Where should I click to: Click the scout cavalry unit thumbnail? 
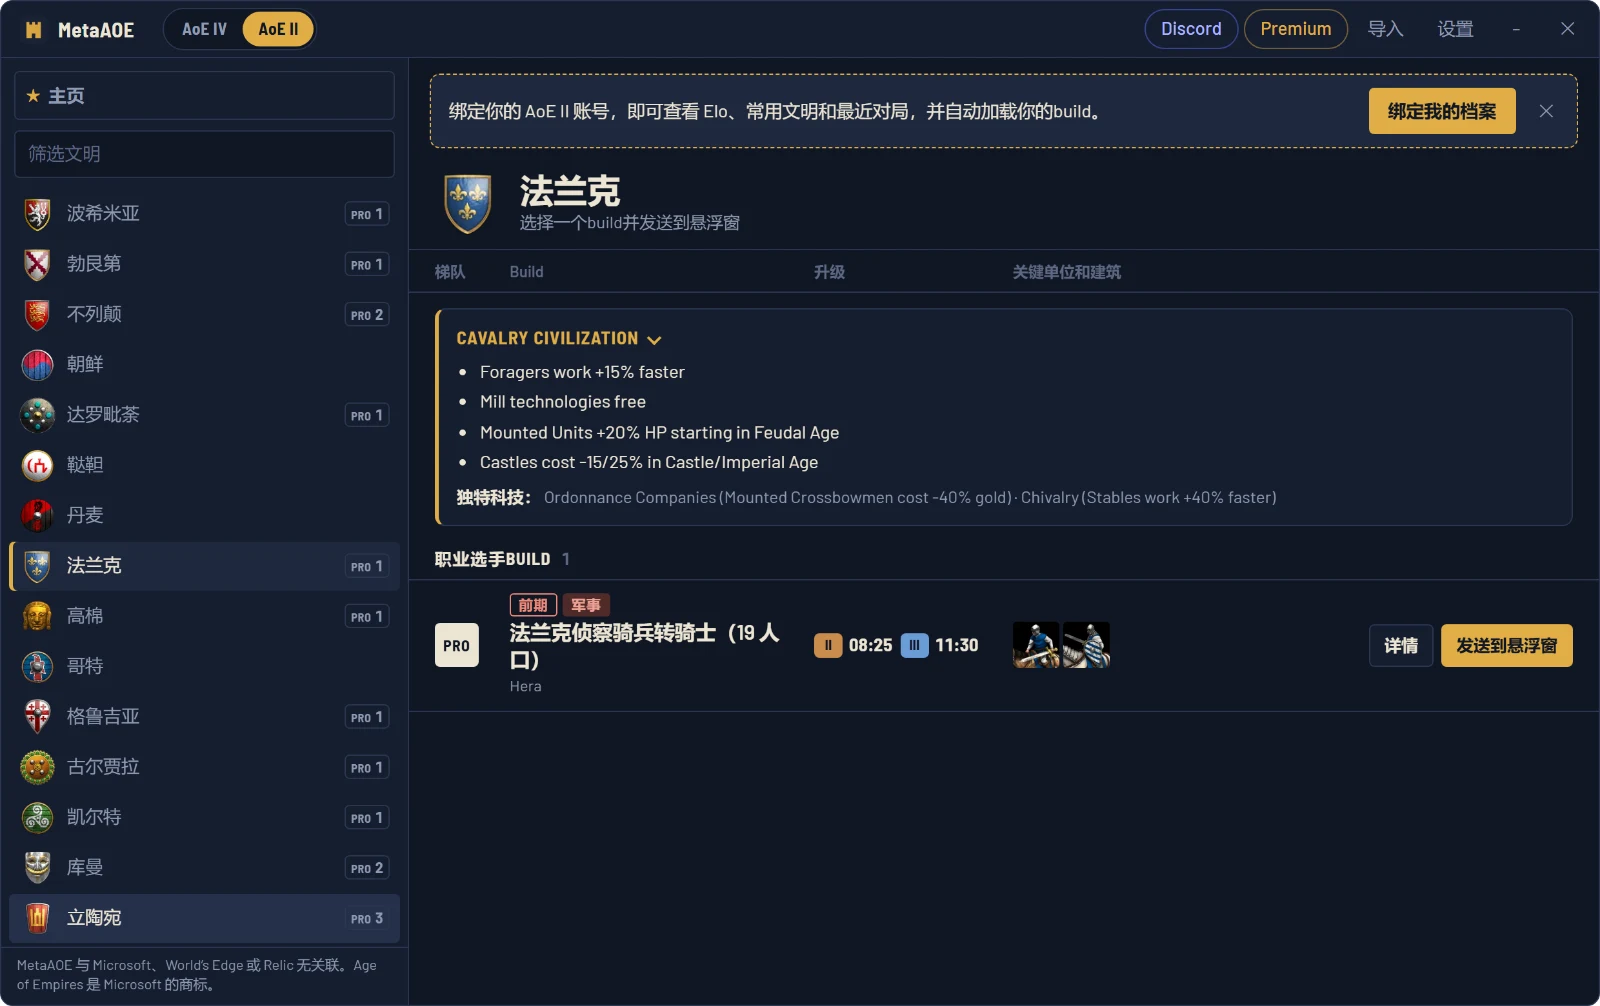coord(1036,645)
